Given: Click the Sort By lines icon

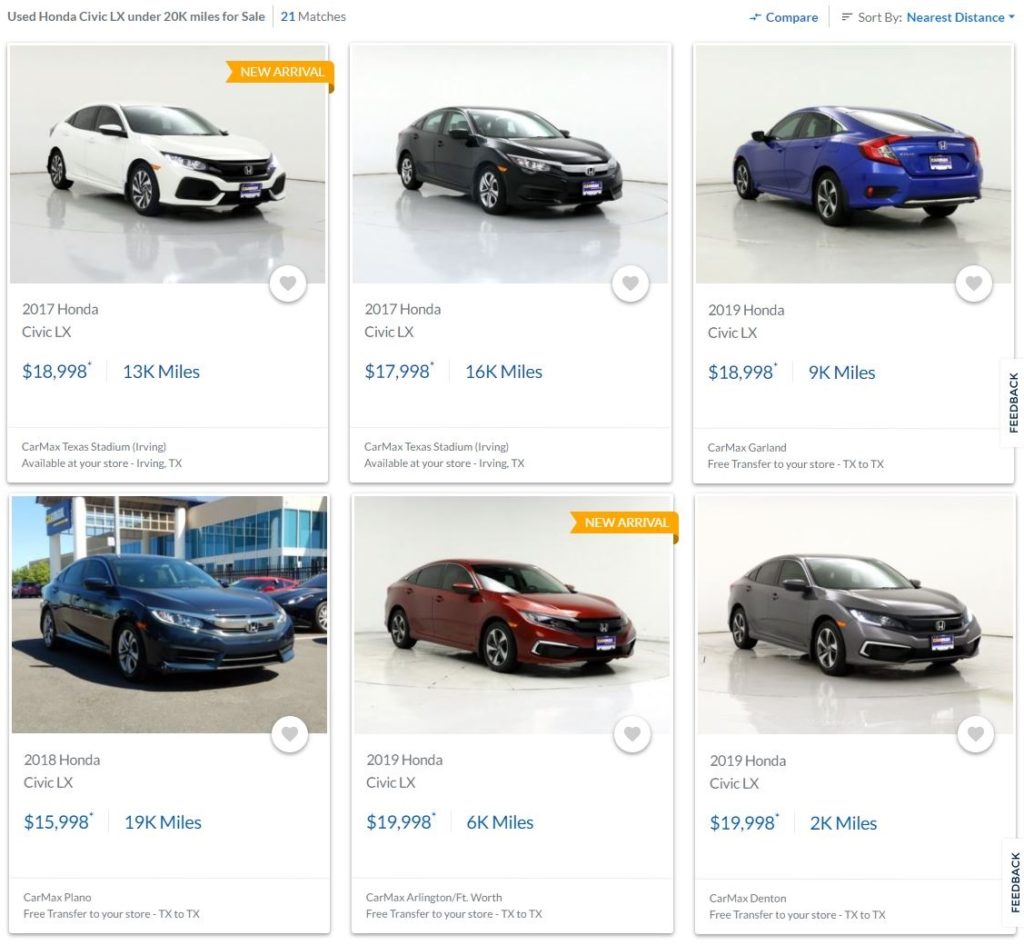Looking at the screenshot, I should click(847, 17).
